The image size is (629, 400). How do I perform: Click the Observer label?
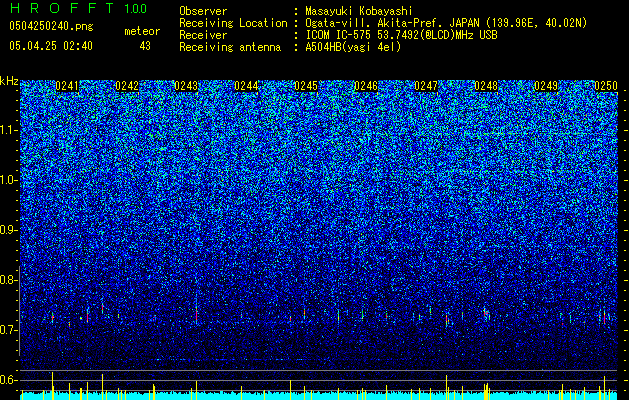pyautogui.click(x=203, y=11)
